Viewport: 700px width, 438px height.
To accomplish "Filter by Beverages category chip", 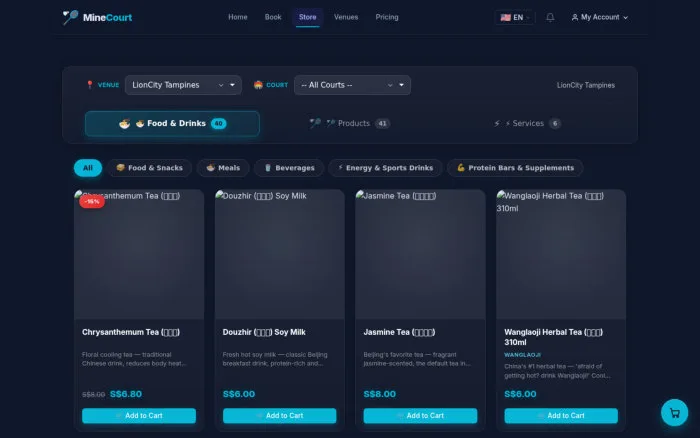I will (289, 168).
